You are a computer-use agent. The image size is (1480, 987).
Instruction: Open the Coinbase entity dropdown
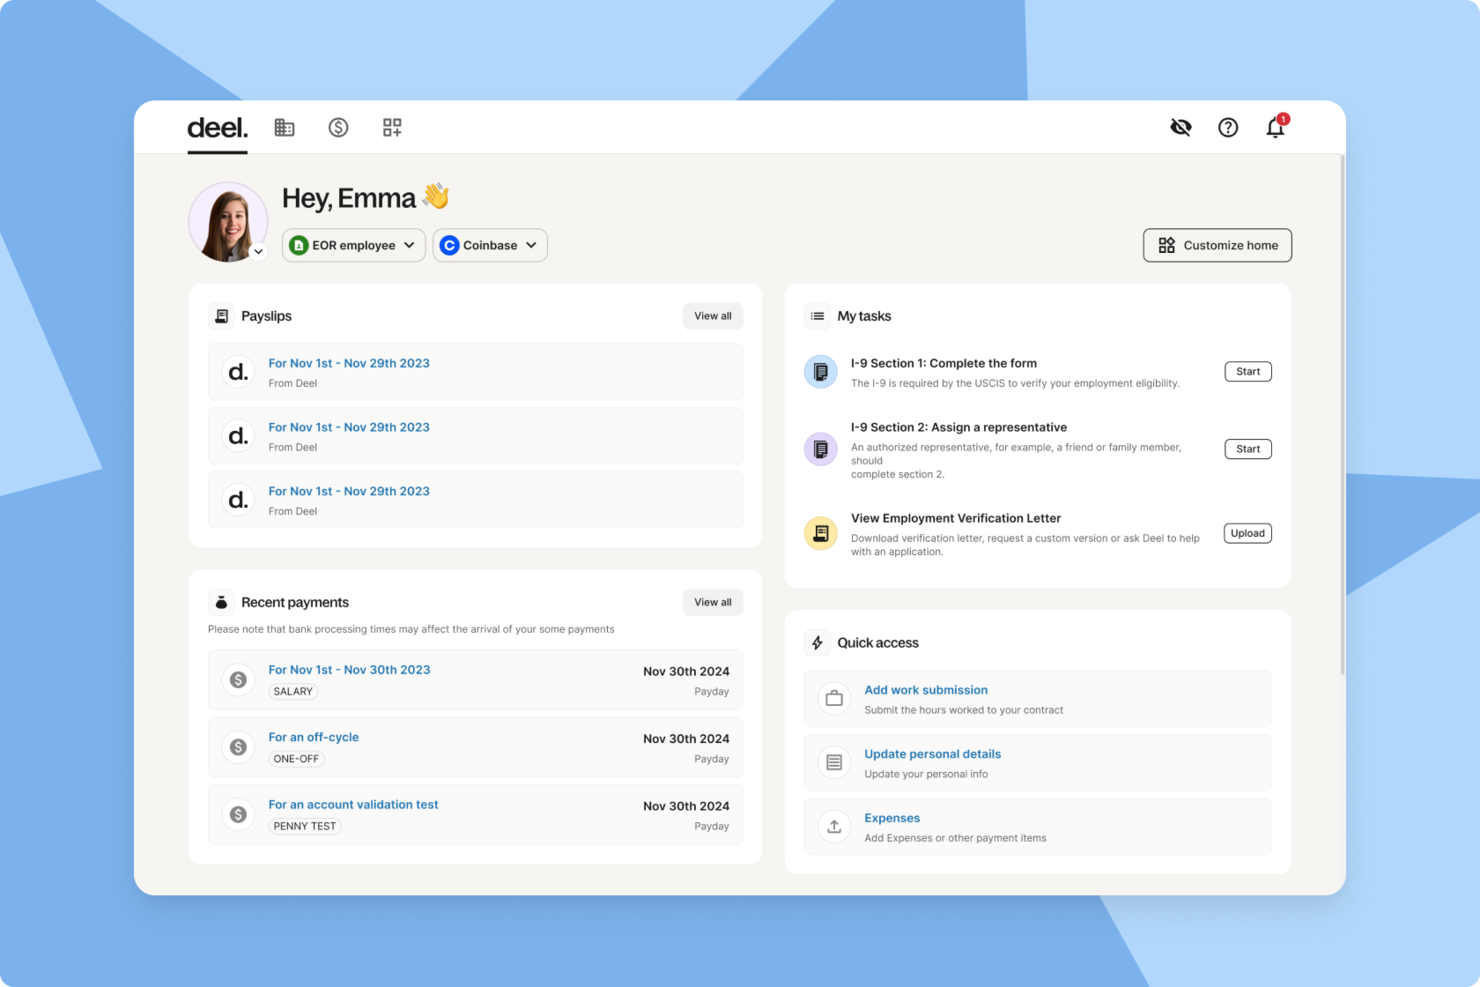click(489, 245)
